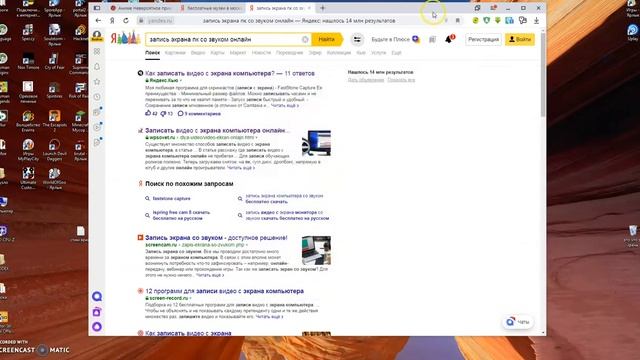The height and width of the screenshot is (360, 640).
Task: Open the Чаты button at bottom right
Action: click(518, 322)
